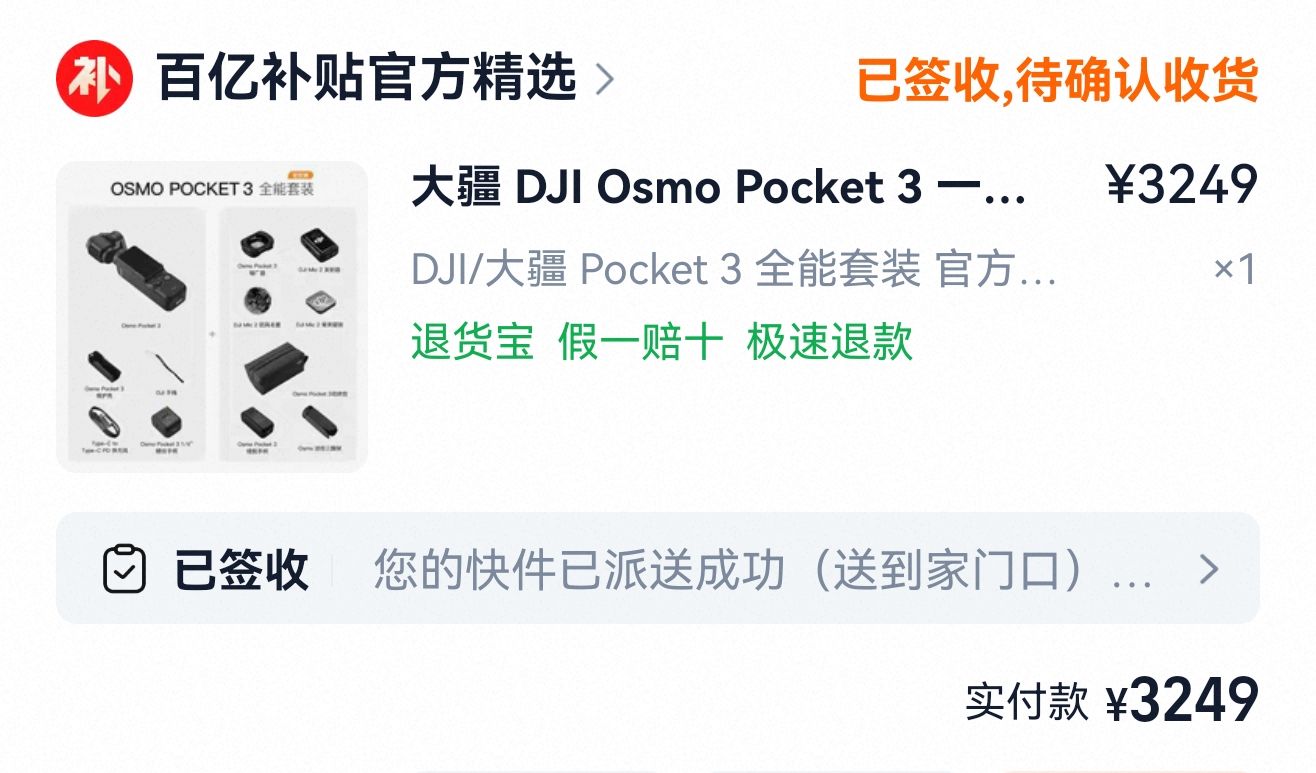The width and height of the screenshot is (1316, 773).
Task: Open the 百亿补贴官方精选 store name
Action: [367, 78]
